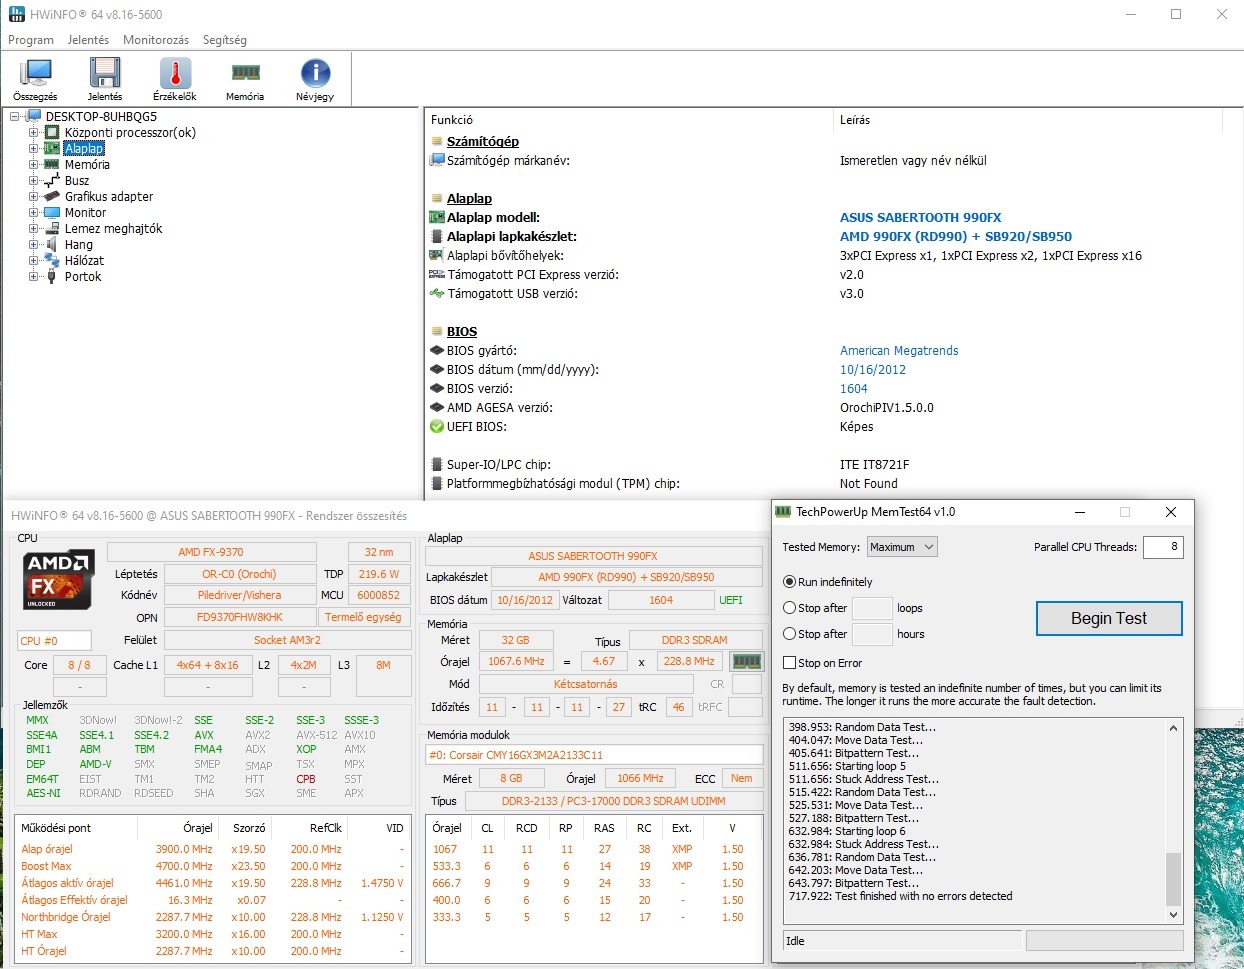This screenshot has height=969, width=1244.
Task: Open the ASUS SABERTOOTH 990FX model link
Action: (x=920, y=217)
